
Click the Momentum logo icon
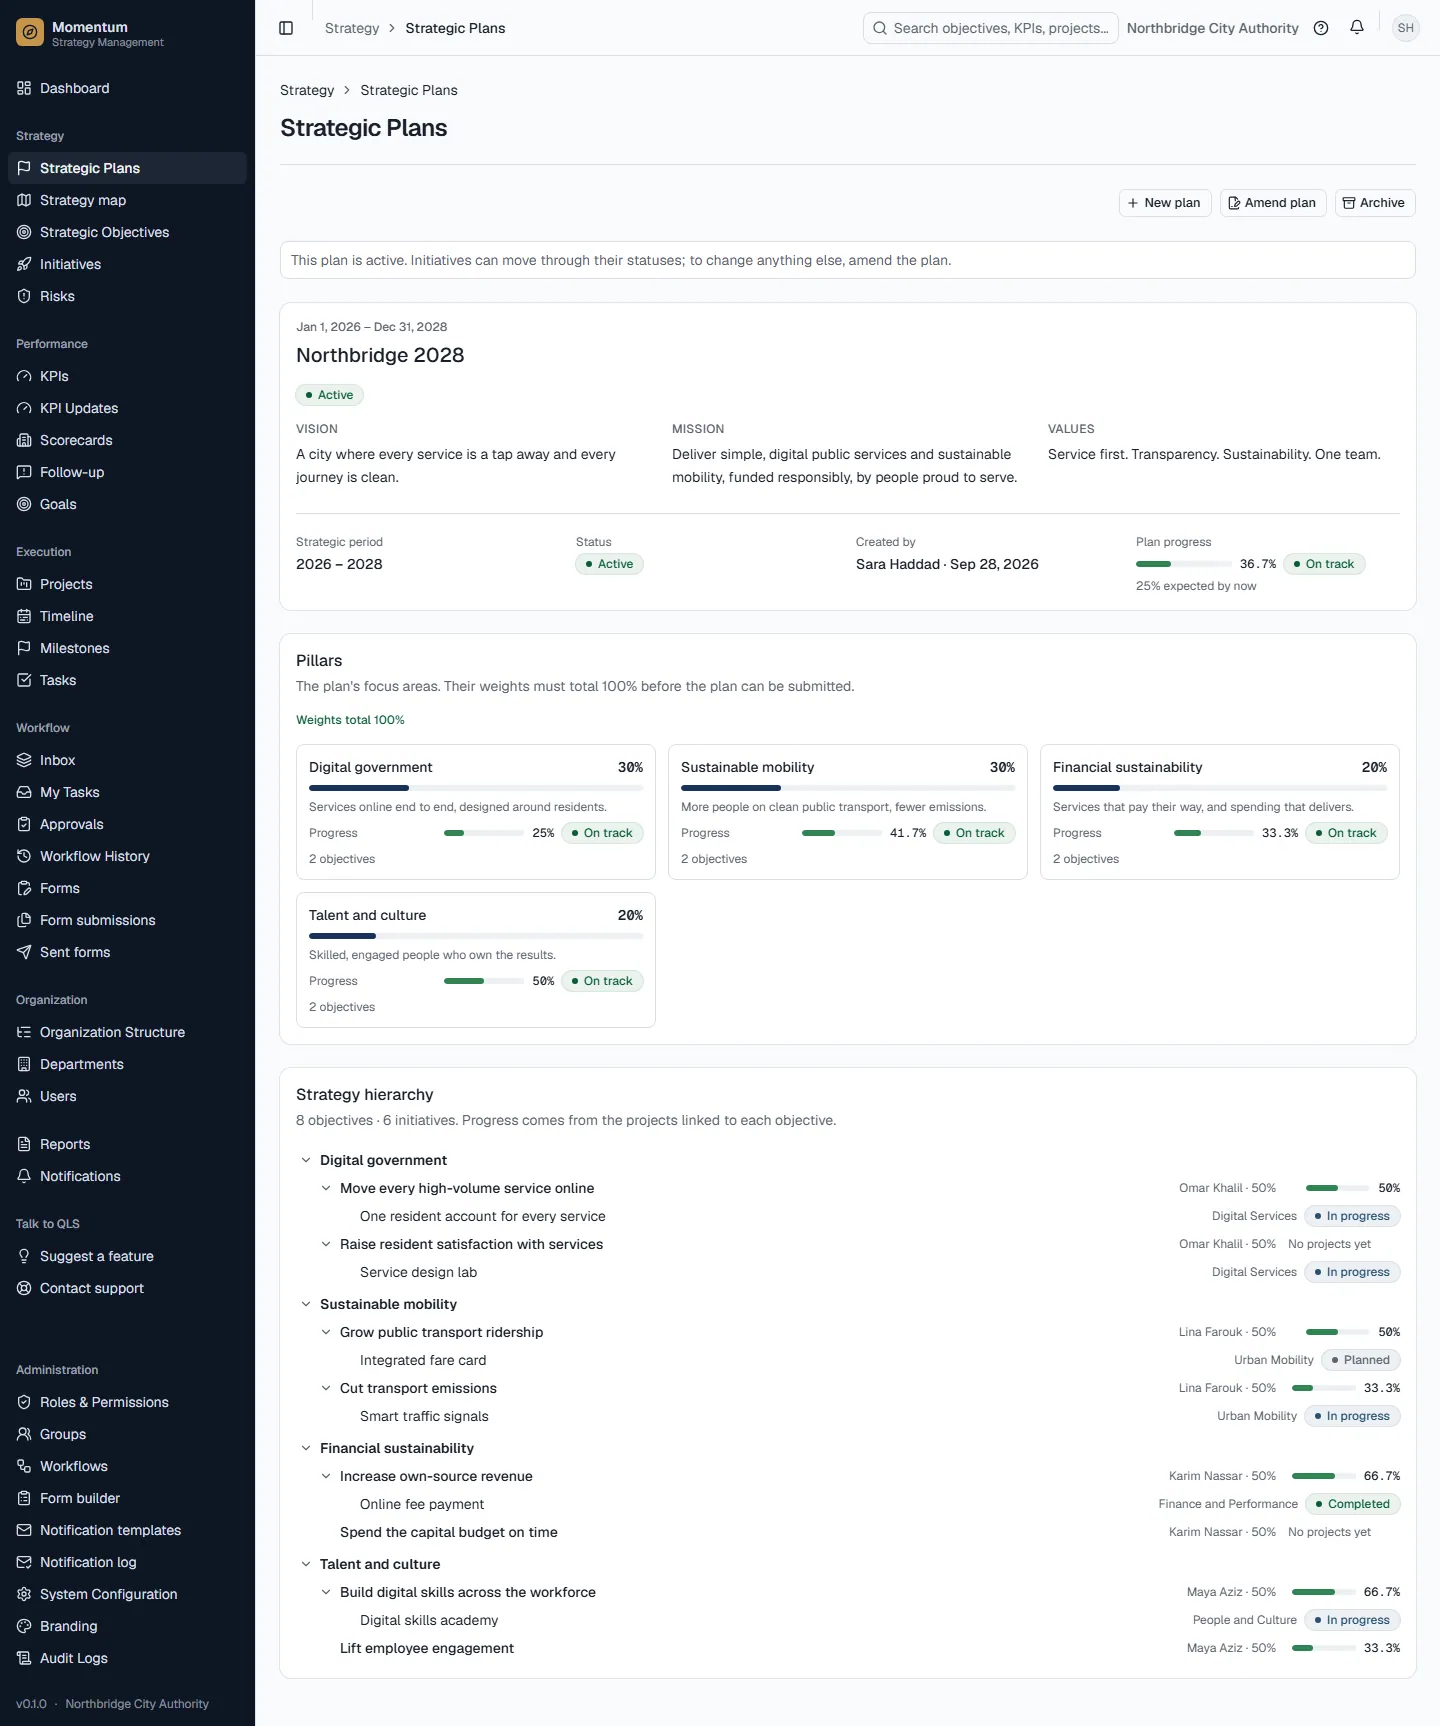(30, 33)
